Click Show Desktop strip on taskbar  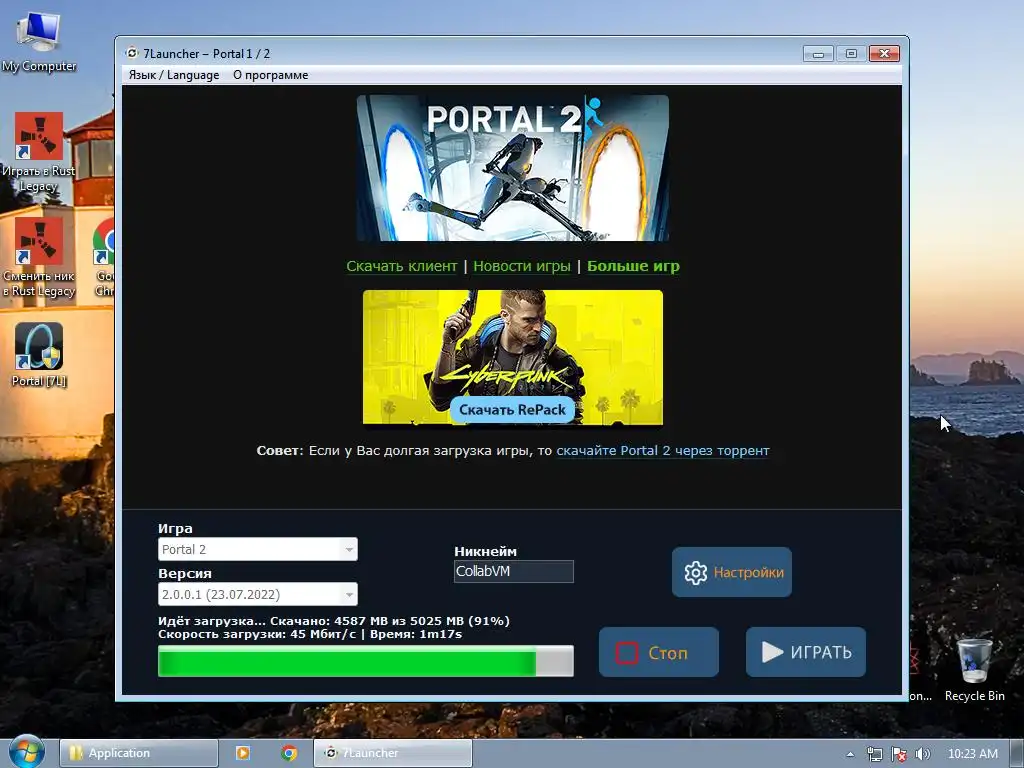[1017, 753]
